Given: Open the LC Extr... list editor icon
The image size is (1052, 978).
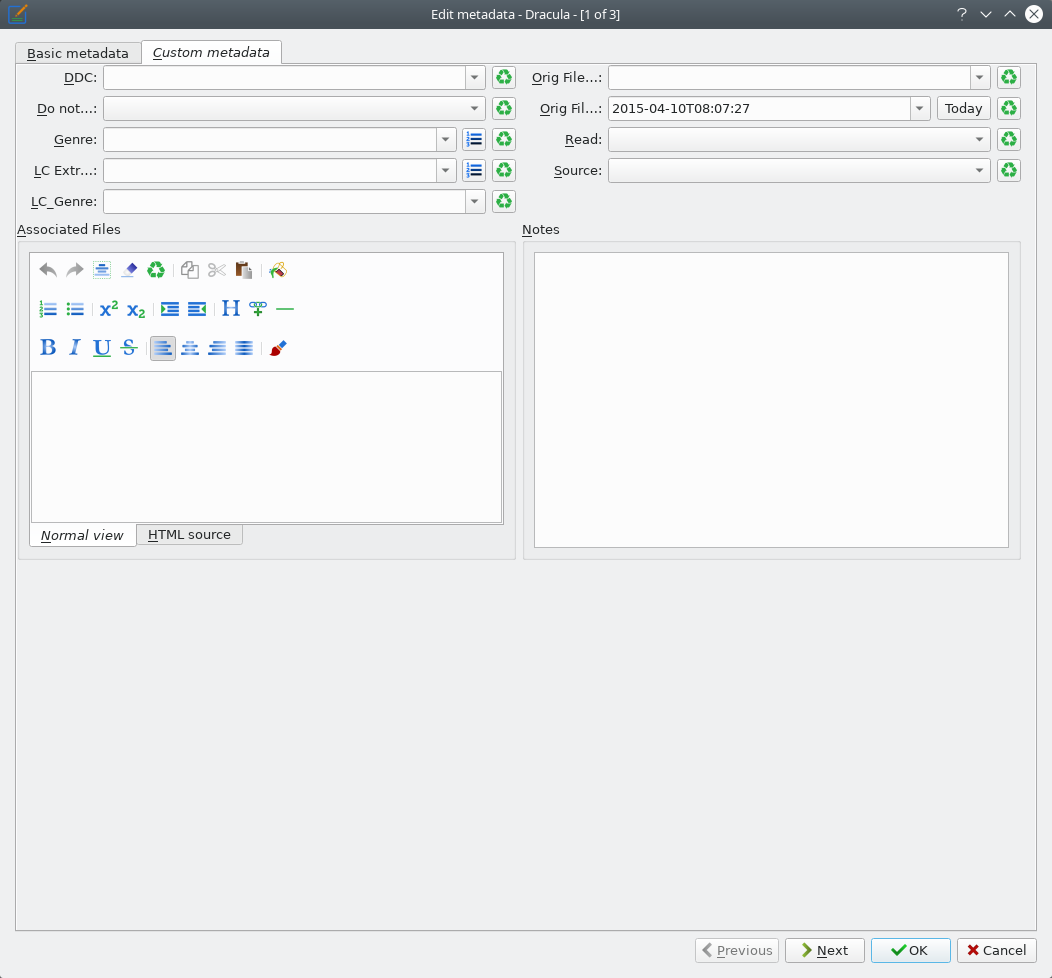Looking at the screenshot, I should point(474,170).
